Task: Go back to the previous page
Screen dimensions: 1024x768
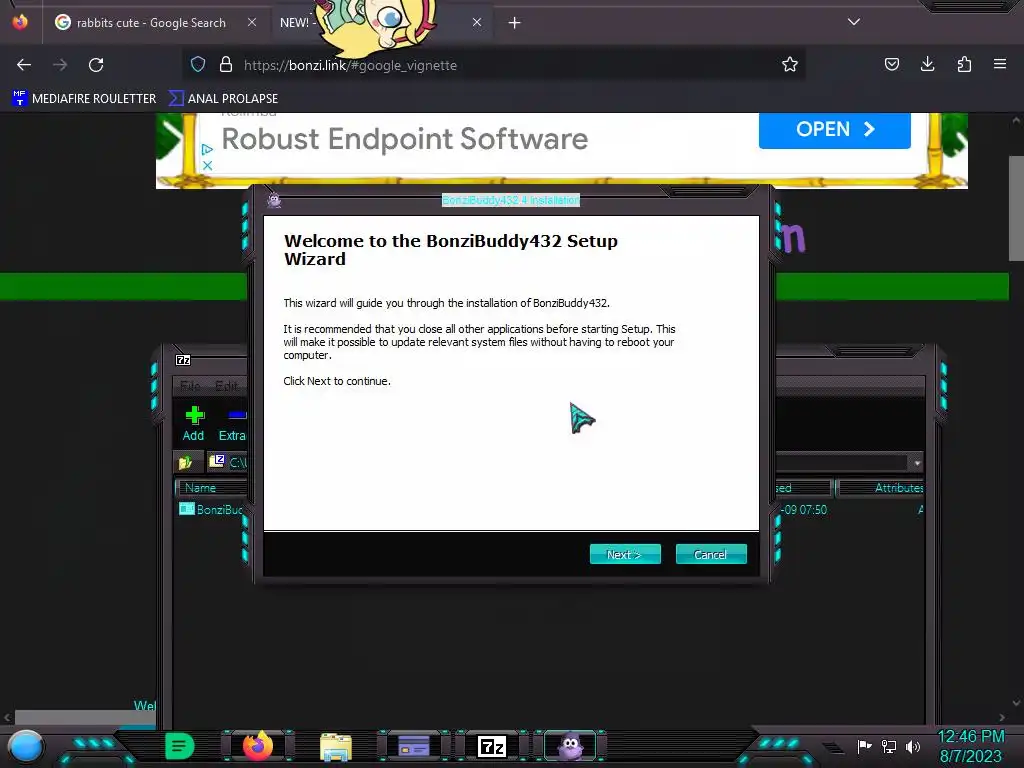Action: (x=24, y=65)
